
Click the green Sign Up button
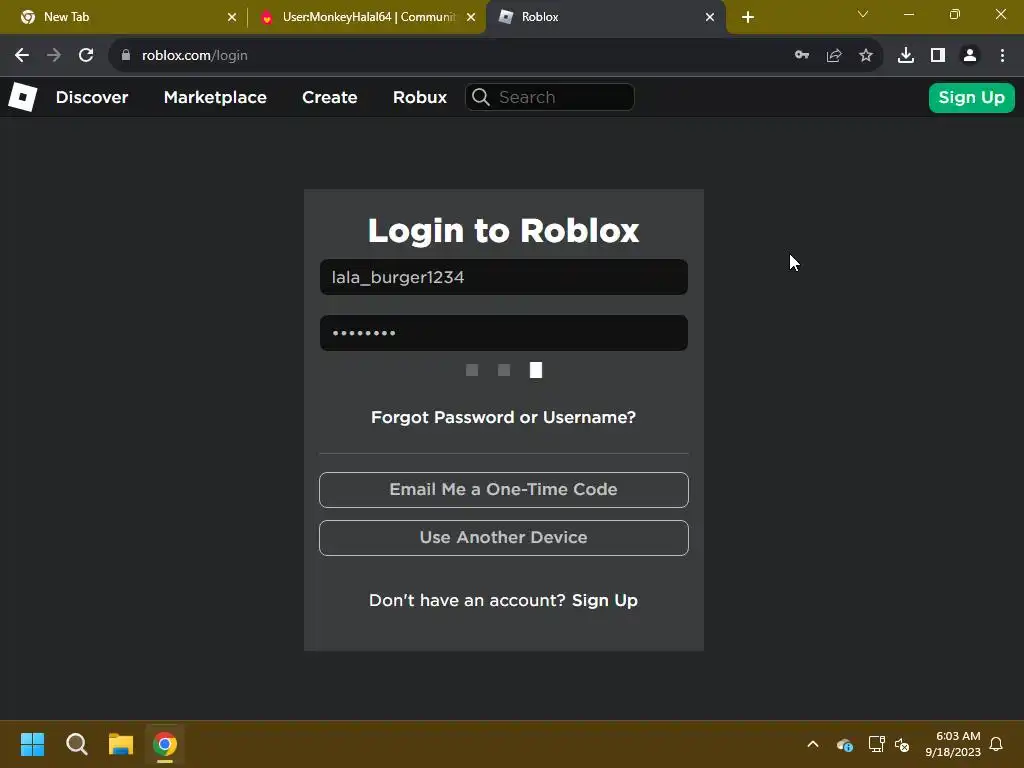[x=971, y=97]
